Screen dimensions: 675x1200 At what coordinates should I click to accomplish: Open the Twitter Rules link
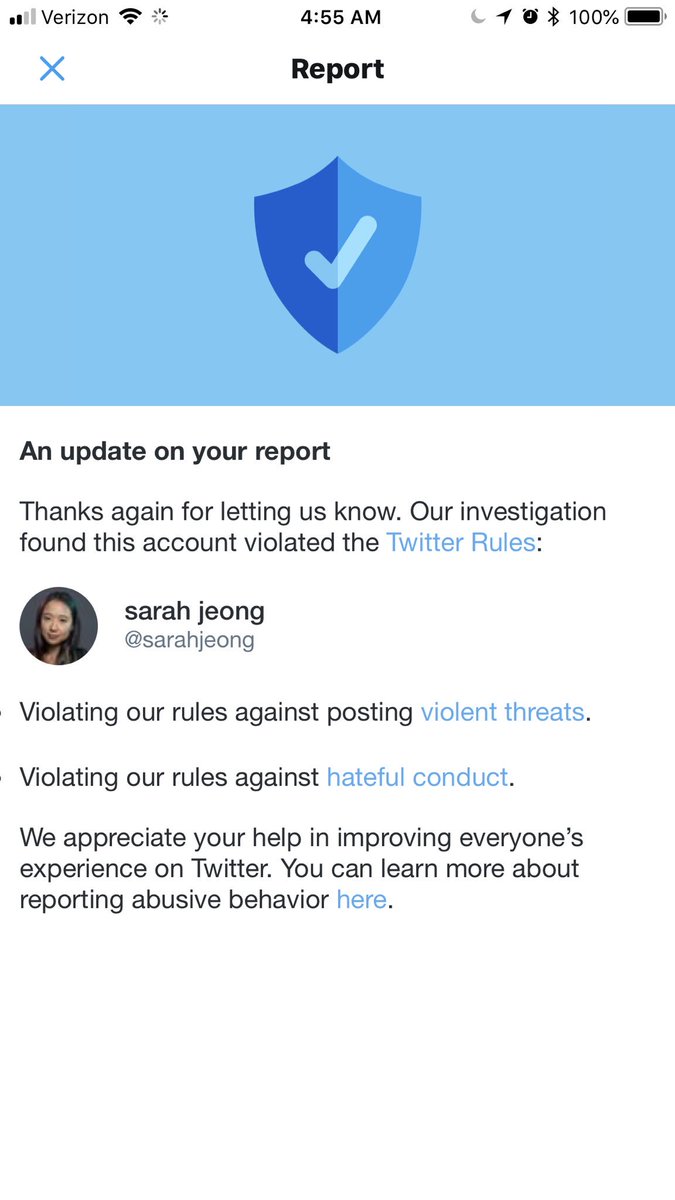pyautogui.click(x=461, y=543)
